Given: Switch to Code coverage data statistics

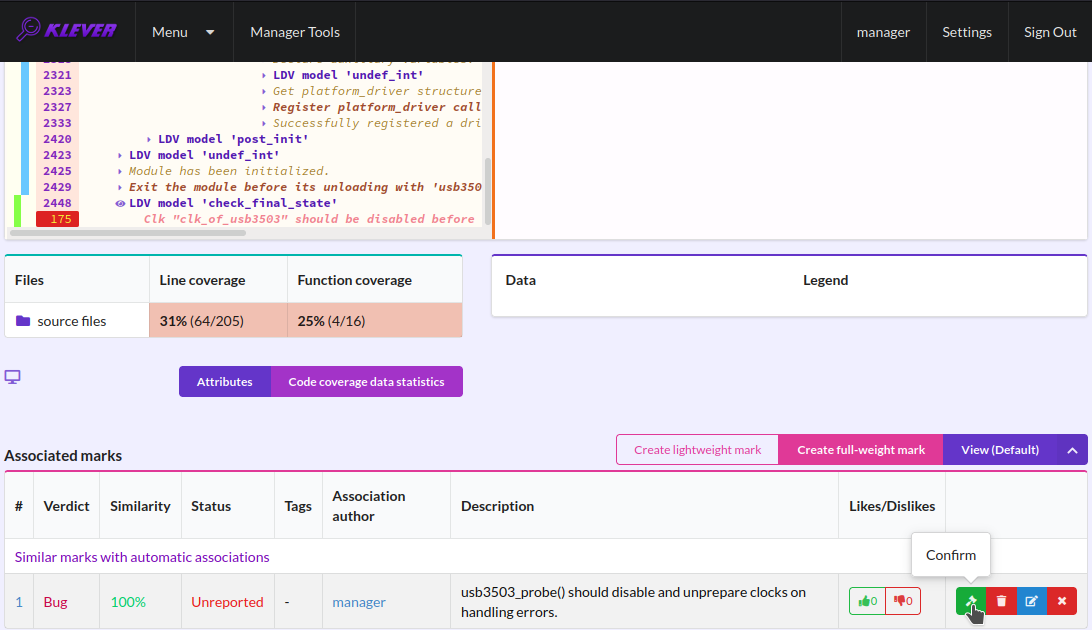Looking at the screenshot, I should pos(366,381).
